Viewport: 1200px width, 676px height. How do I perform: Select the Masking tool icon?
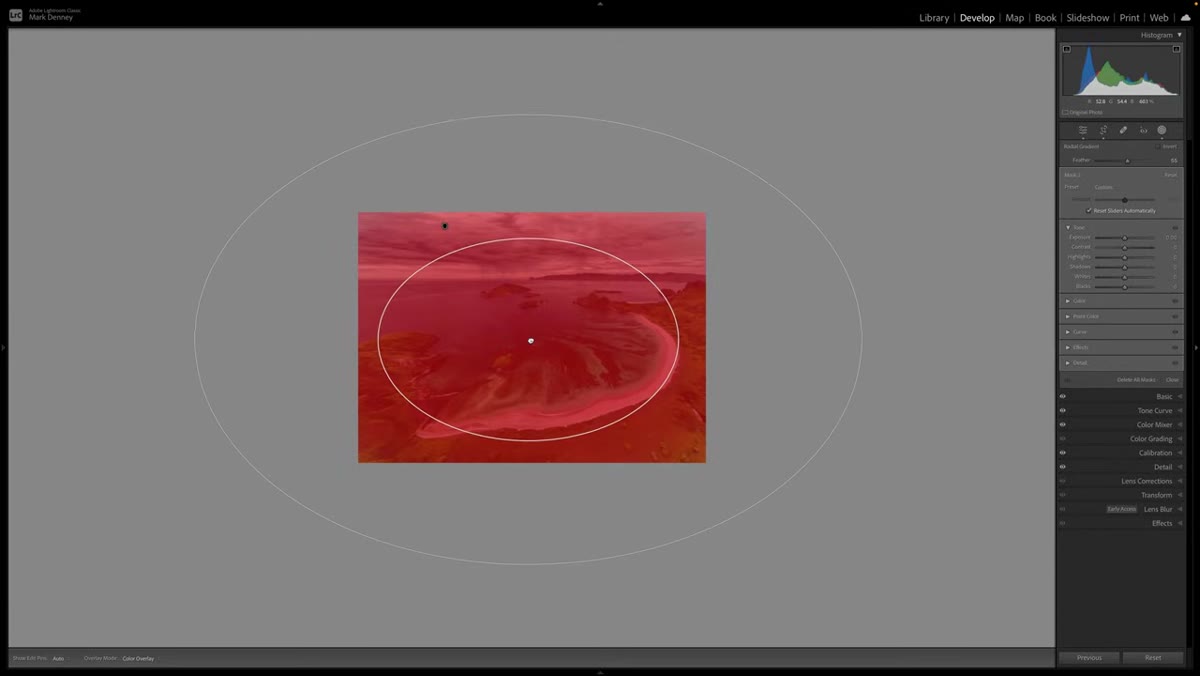1162,130
